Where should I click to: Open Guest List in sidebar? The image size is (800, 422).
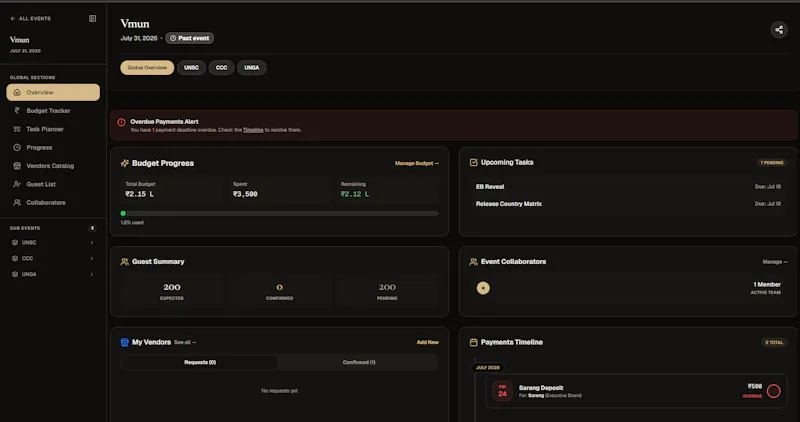(x=53, y=184)
